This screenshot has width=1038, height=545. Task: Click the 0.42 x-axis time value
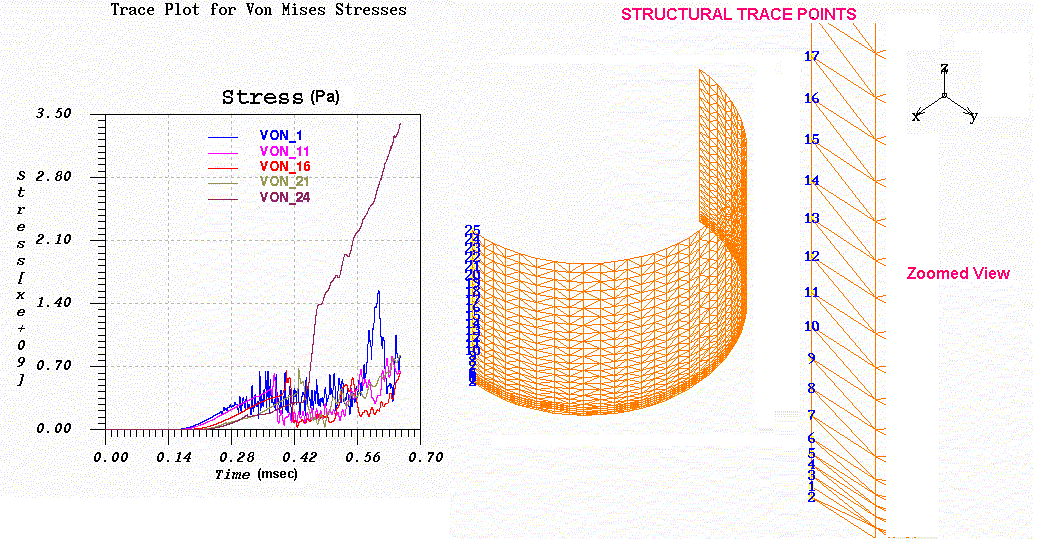point(300,458)
